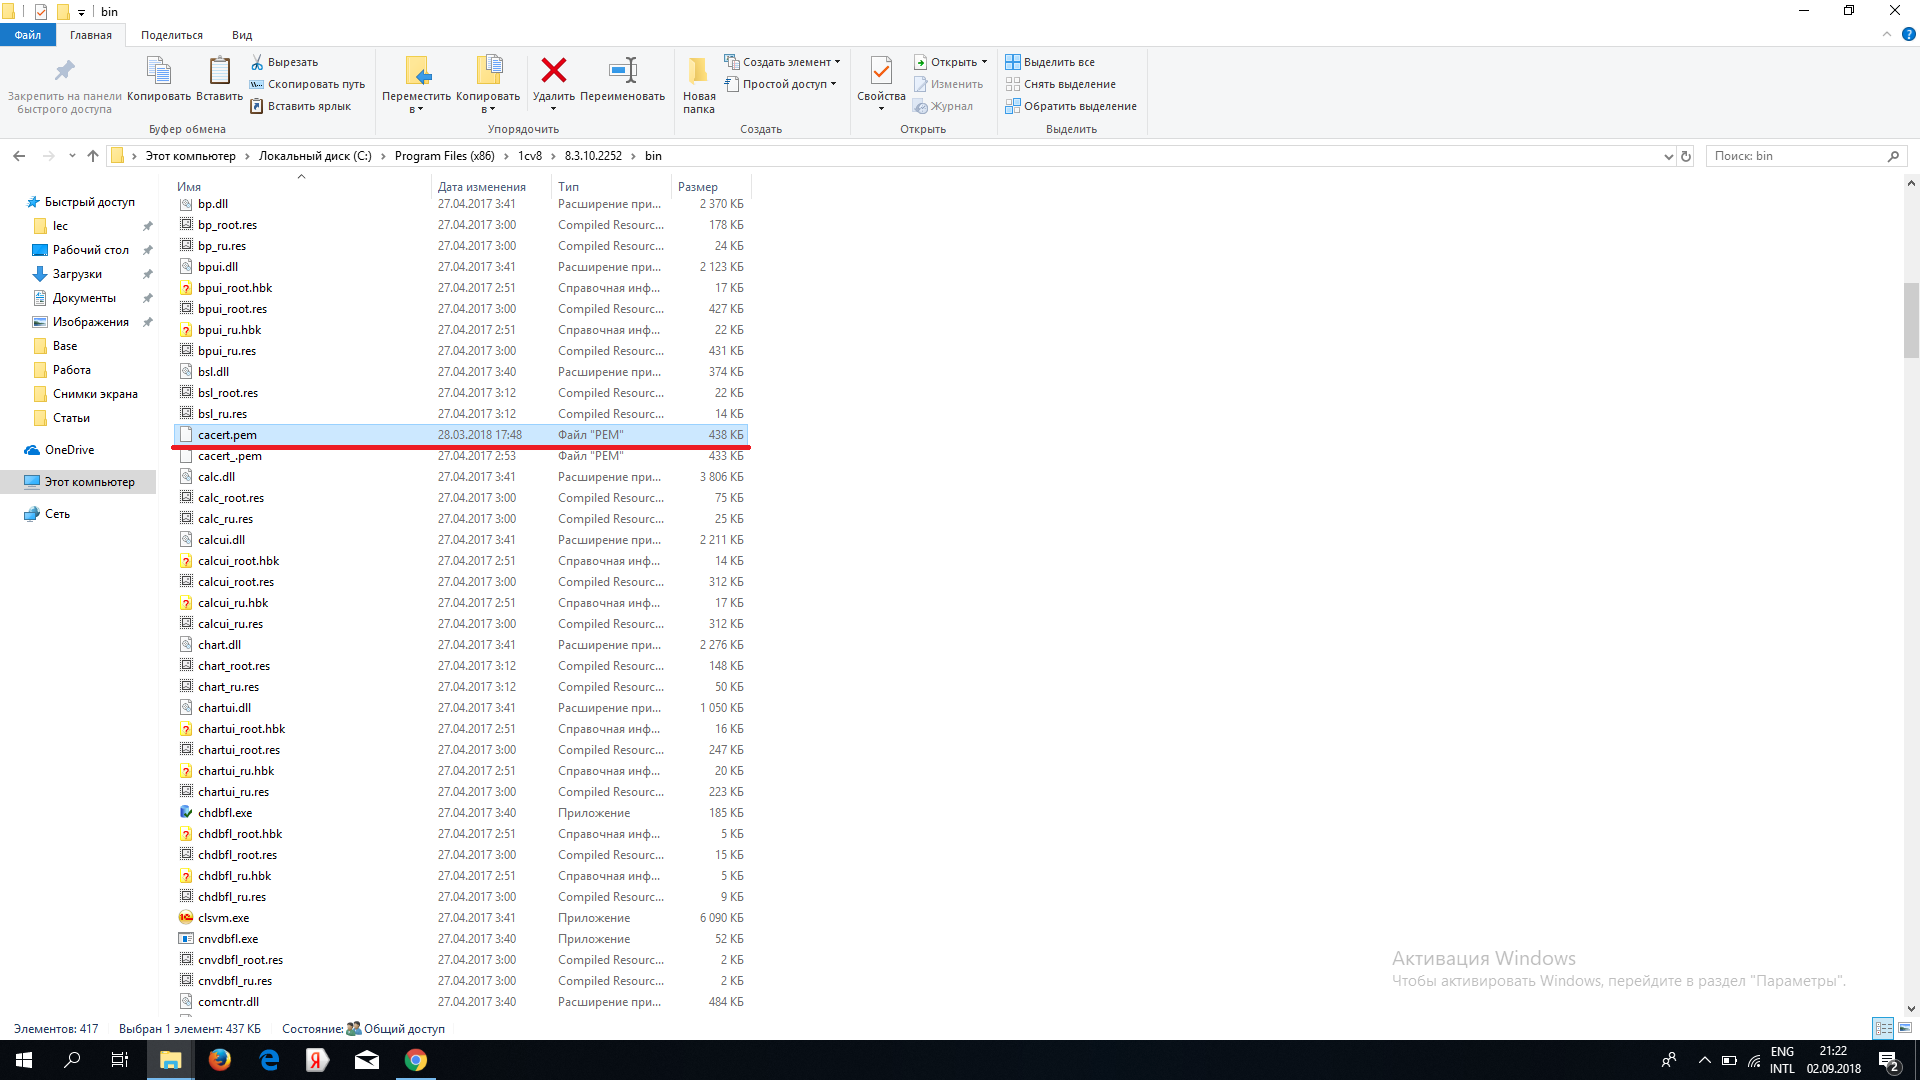Switch to large thumbnails view icon
Screen dimensions: 1920x1080
[x=1905, y=1028]
